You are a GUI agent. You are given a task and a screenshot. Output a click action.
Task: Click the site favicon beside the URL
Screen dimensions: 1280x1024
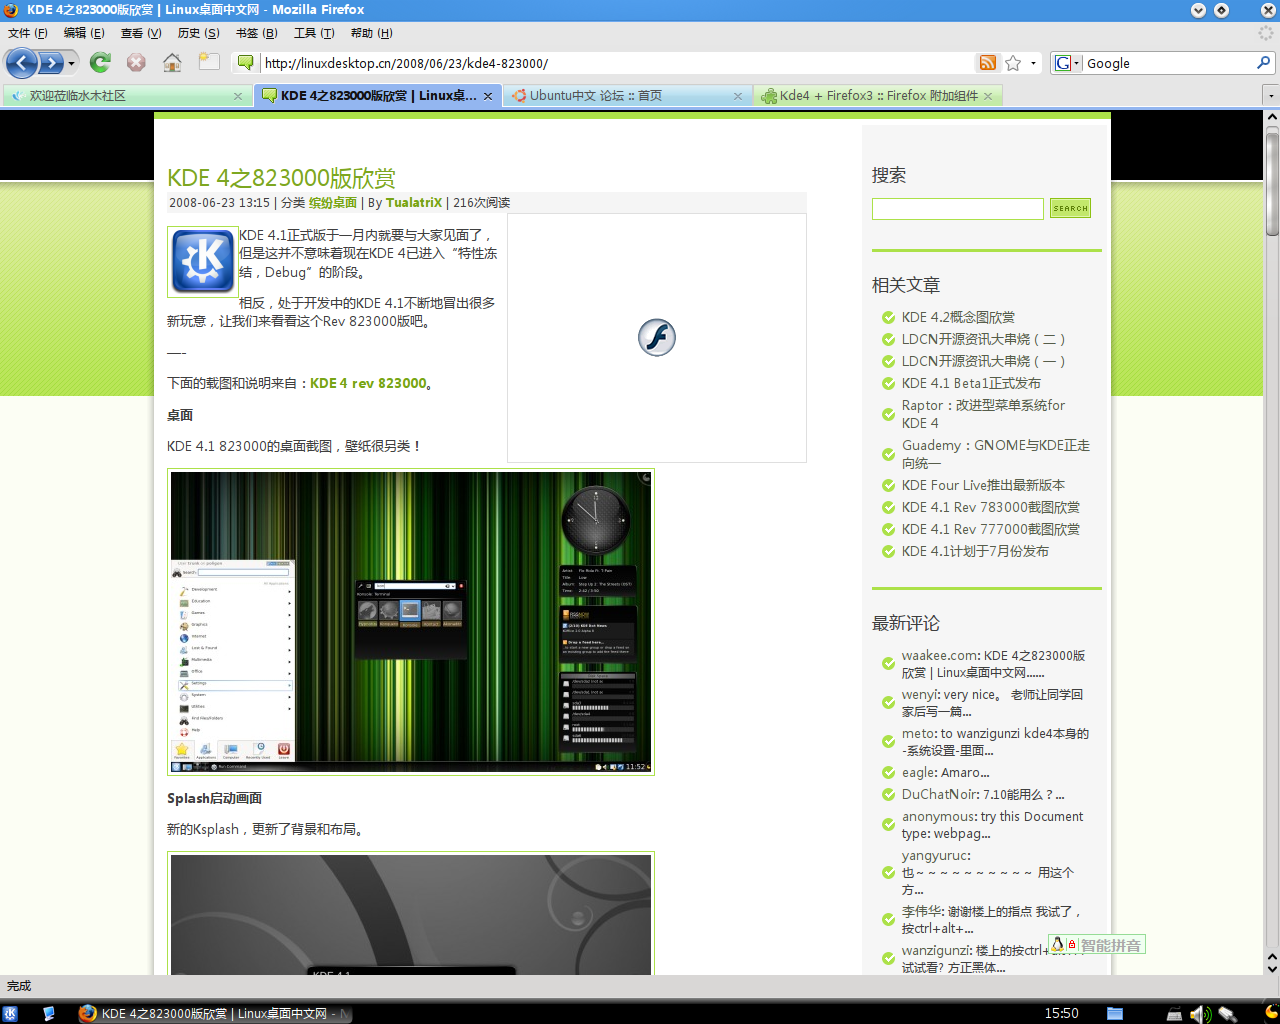245,63
